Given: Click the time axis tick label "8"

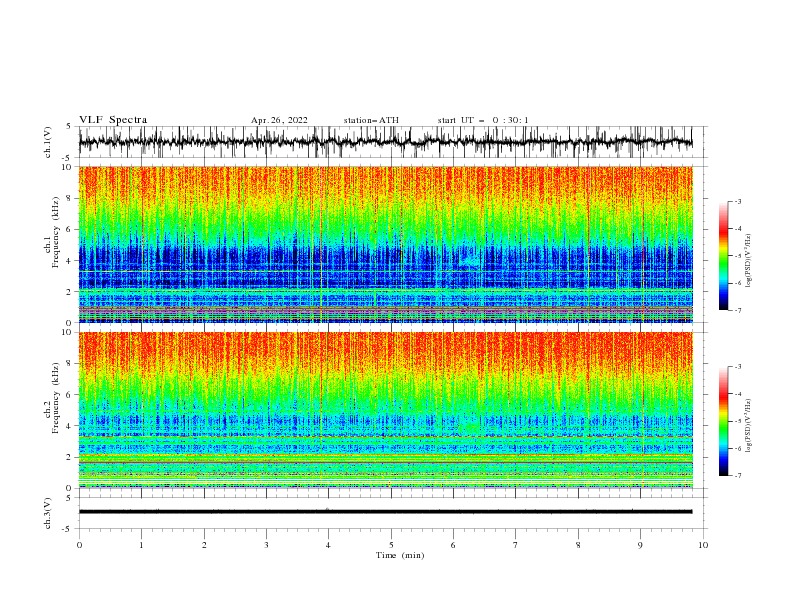Looking at the screenshot, I should tap(578, 545).
